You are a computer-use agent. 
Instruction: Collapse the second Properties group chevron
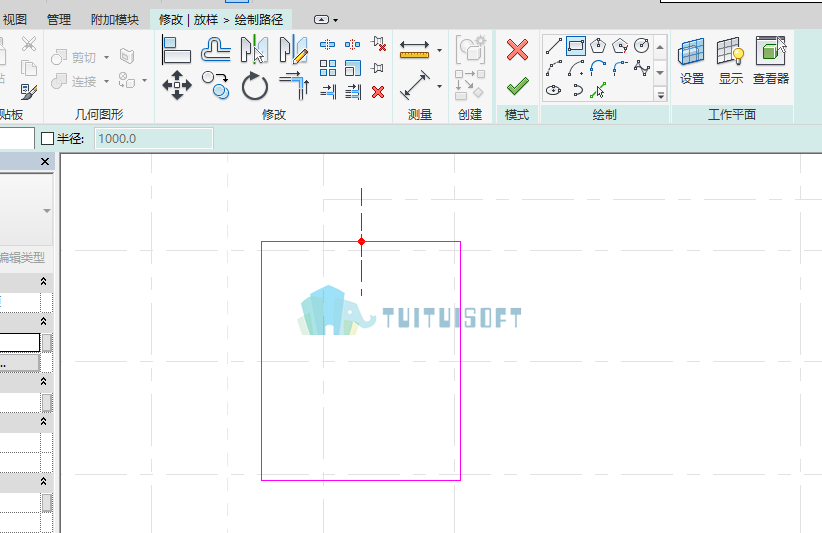[x=44, y=321]
